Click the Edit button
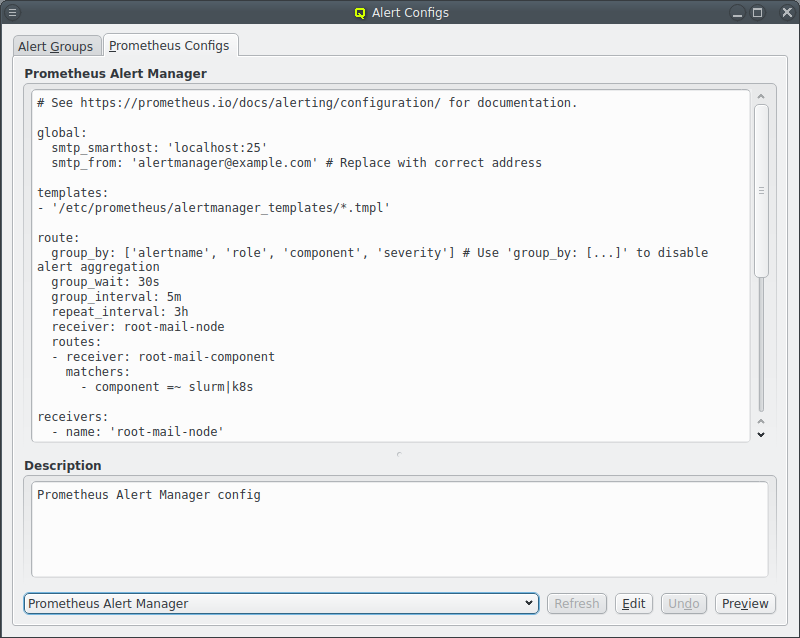The width and height of the screenshot is (800, 638). pyautogui.click(x=634, y=603)
